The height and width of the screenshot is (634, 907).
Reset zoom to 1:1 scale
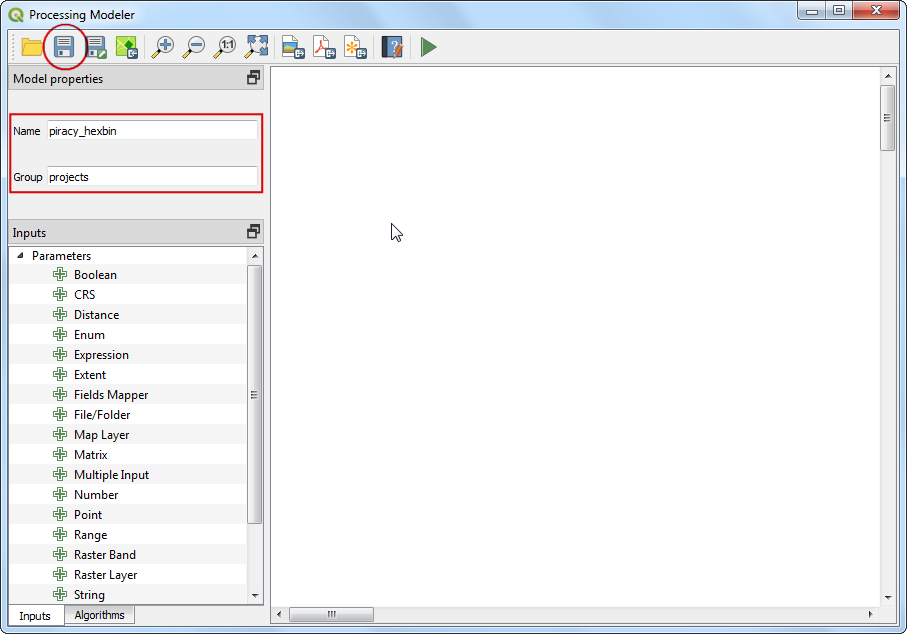[226, 47]
